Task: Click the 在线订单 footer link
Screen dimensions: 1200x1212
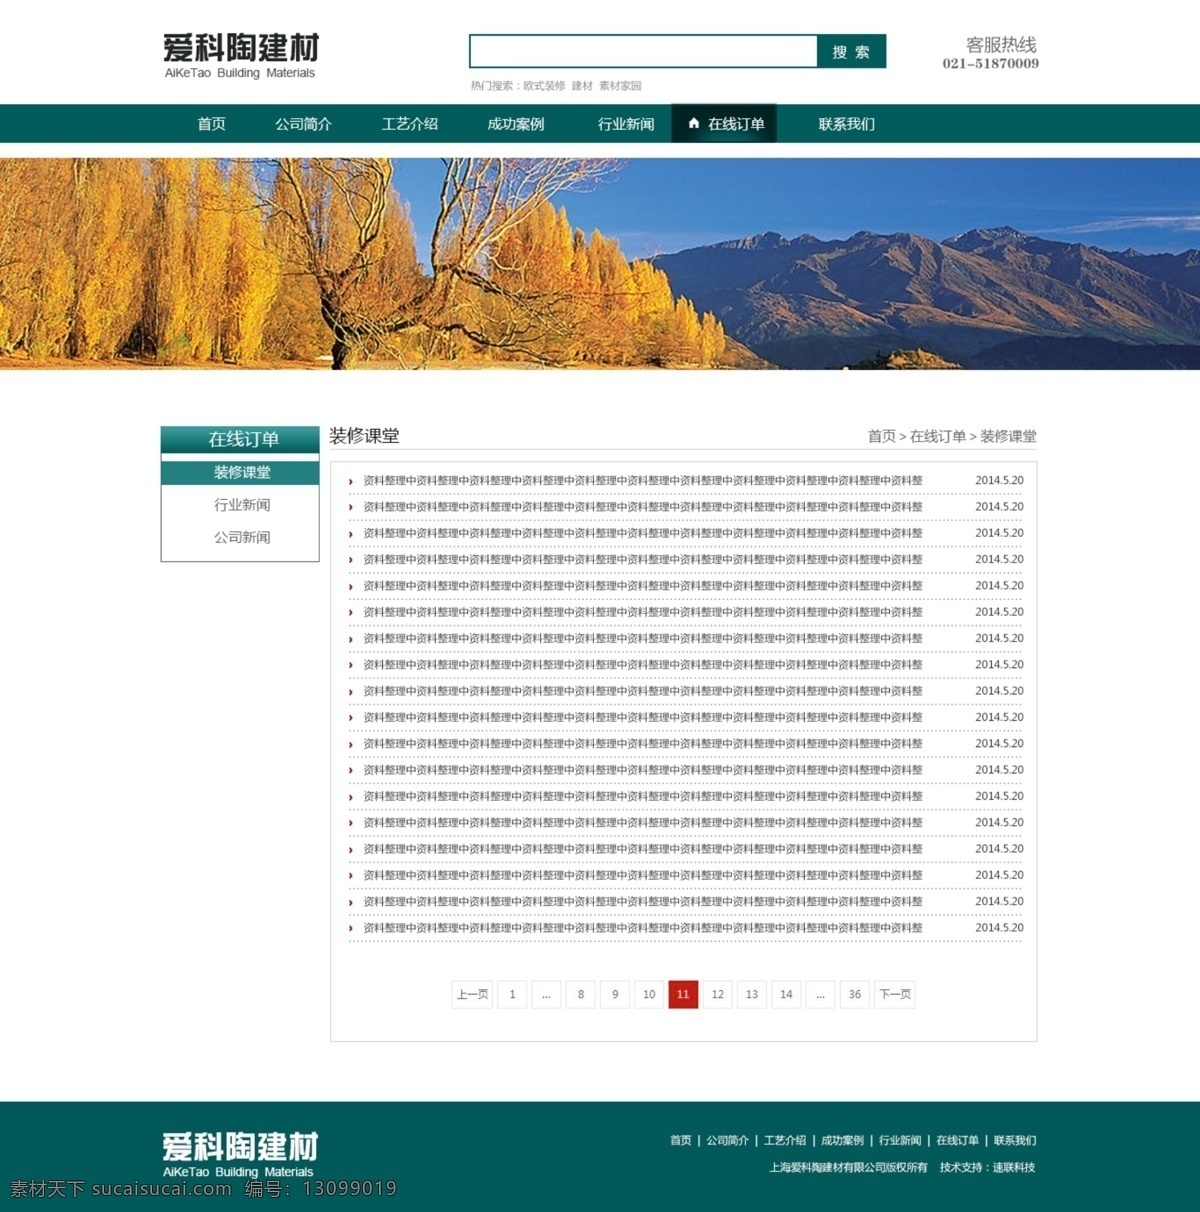Action: pyautogui.click(x=957, y=1140)
